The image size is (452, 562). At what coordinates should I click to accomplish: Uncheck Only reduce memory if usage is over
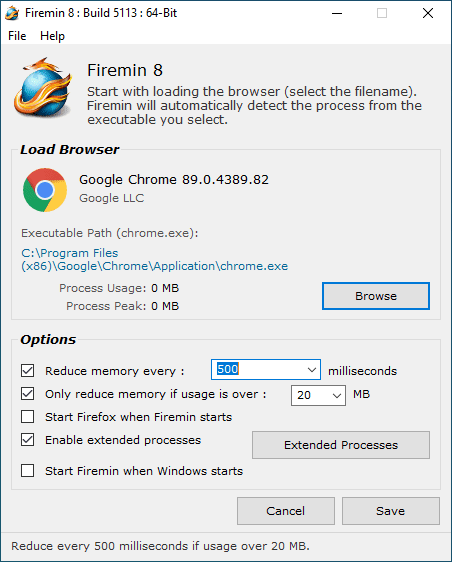click(28, 394)
